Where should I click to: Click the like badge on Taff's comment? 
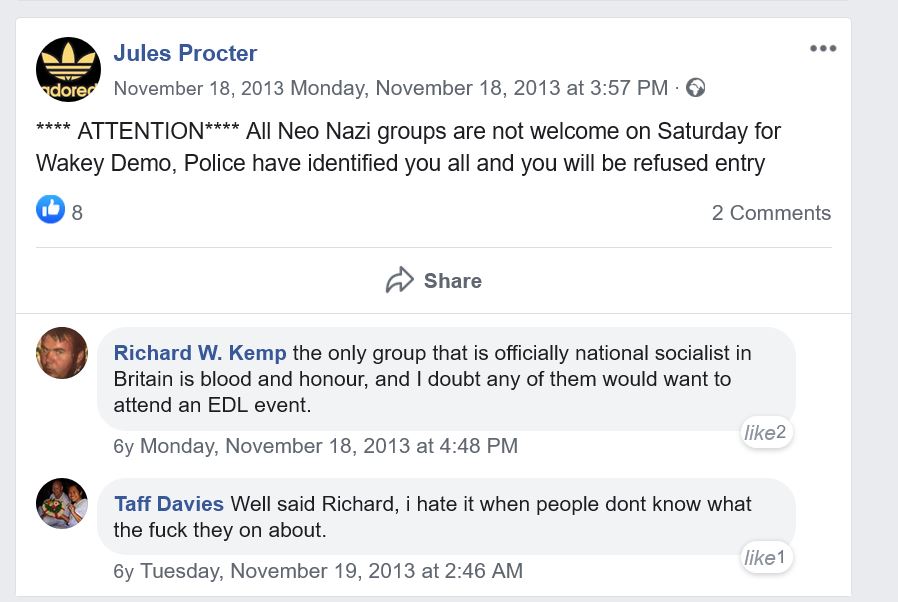pyautogui.click(x=766, y=558)
